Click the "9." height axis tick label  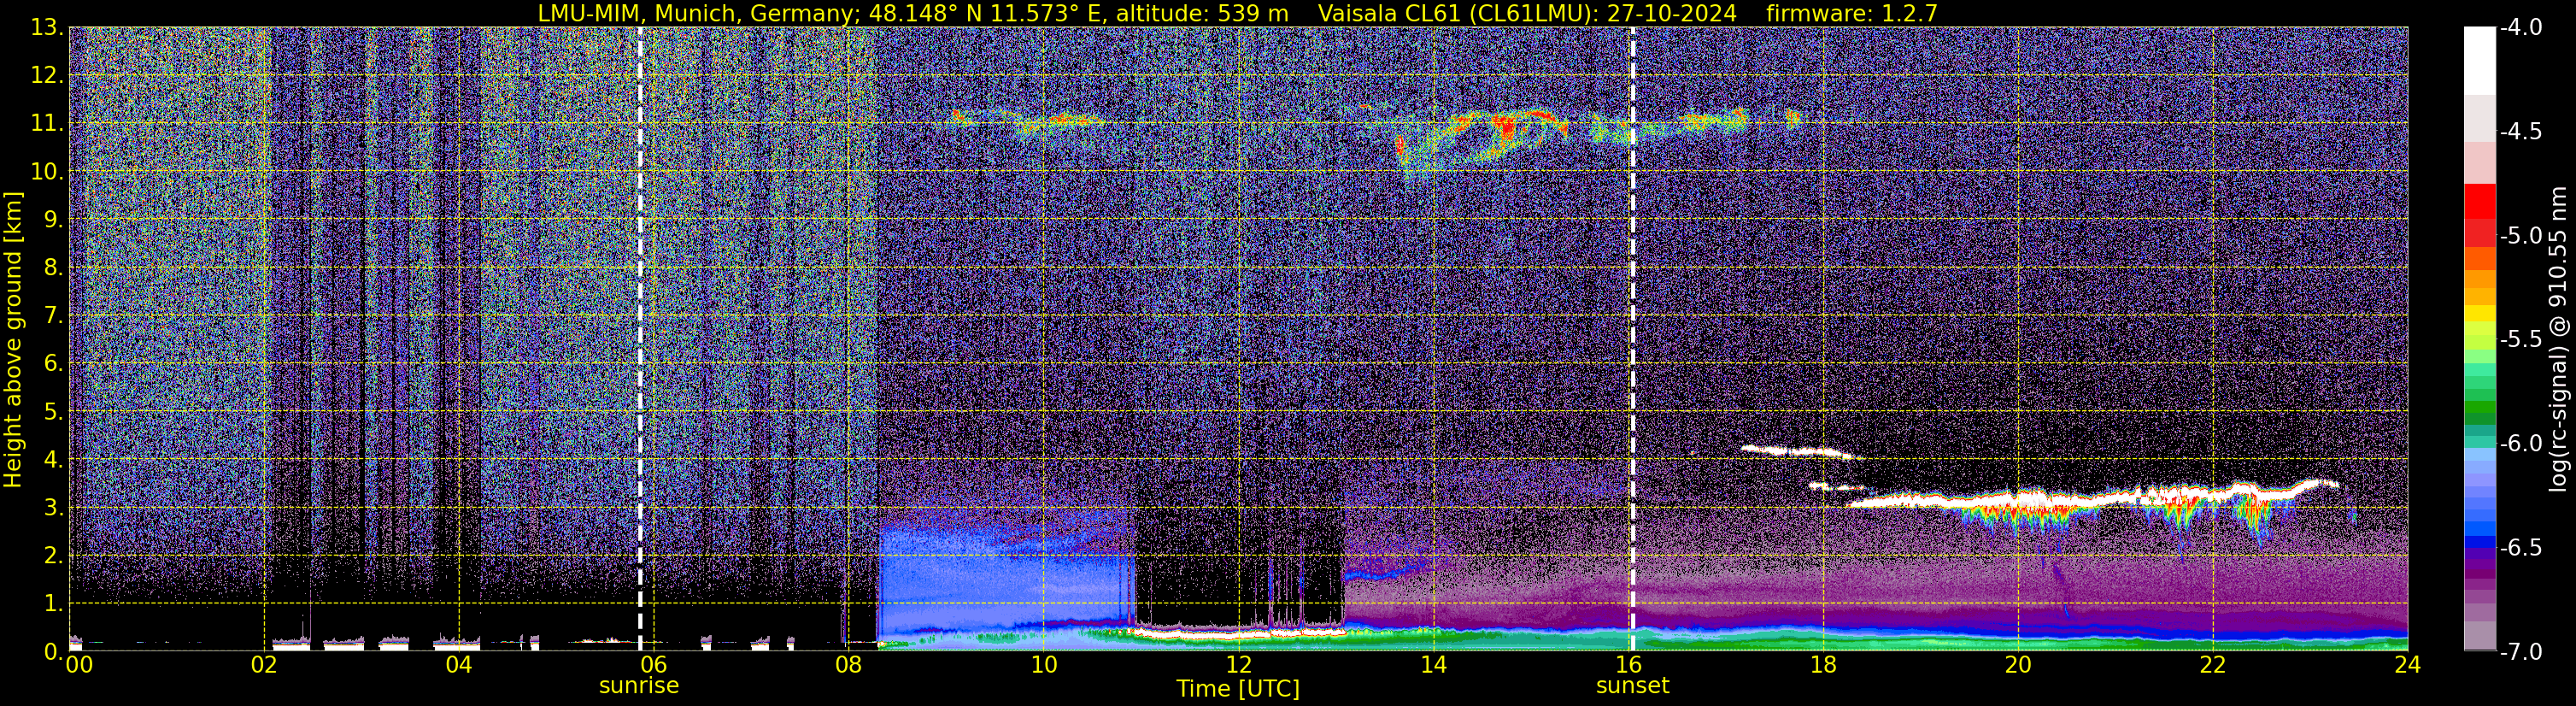coord(53,220)
